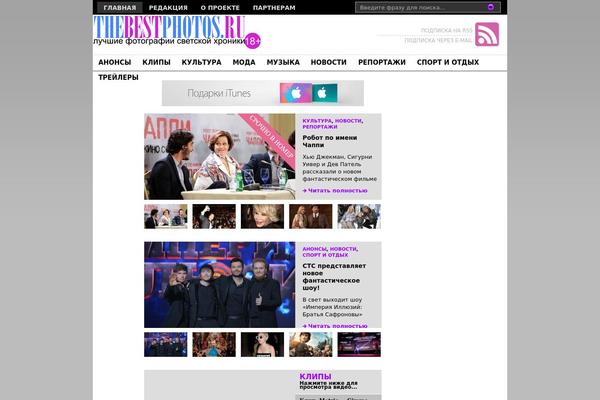600x400 pixels.
Task: Click the search button in the search field
Action: point(491,7)
